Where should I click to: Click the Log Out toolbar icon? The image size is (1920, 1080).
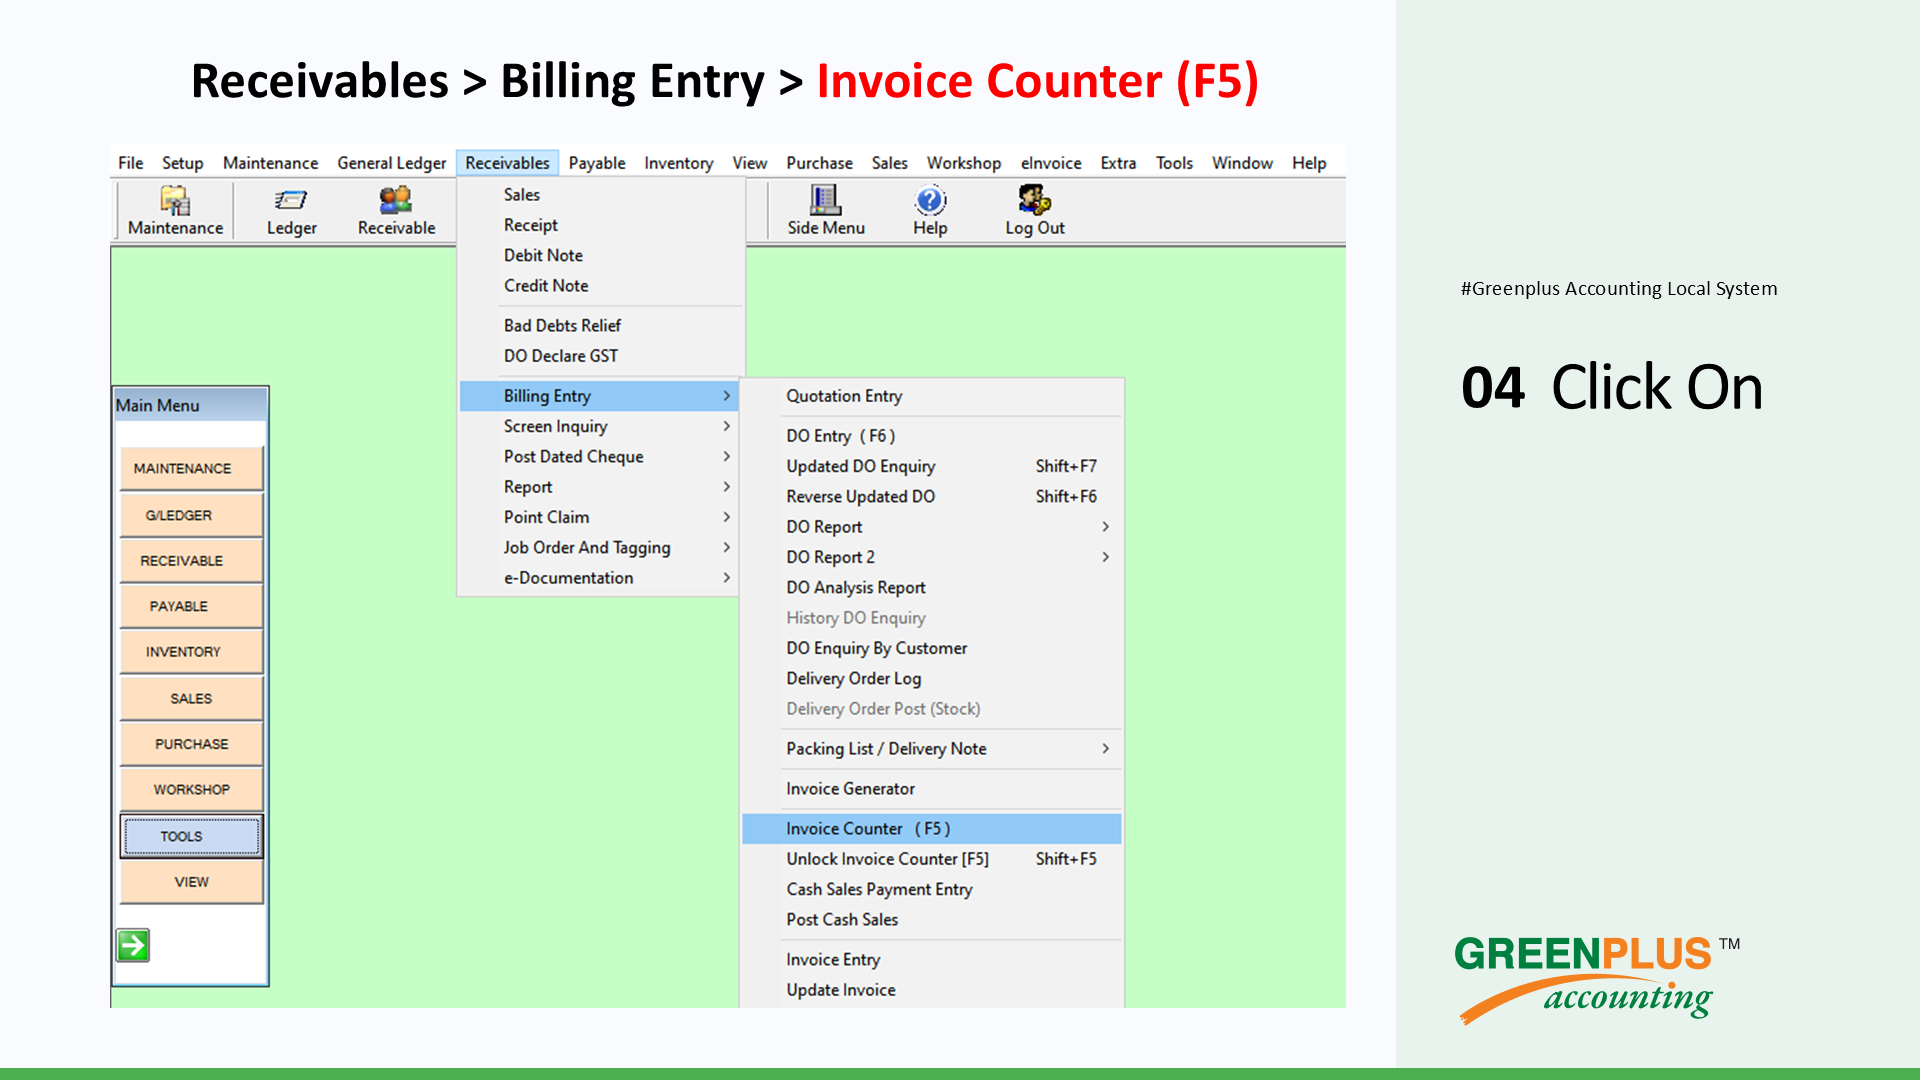(x=1035, y=211)
